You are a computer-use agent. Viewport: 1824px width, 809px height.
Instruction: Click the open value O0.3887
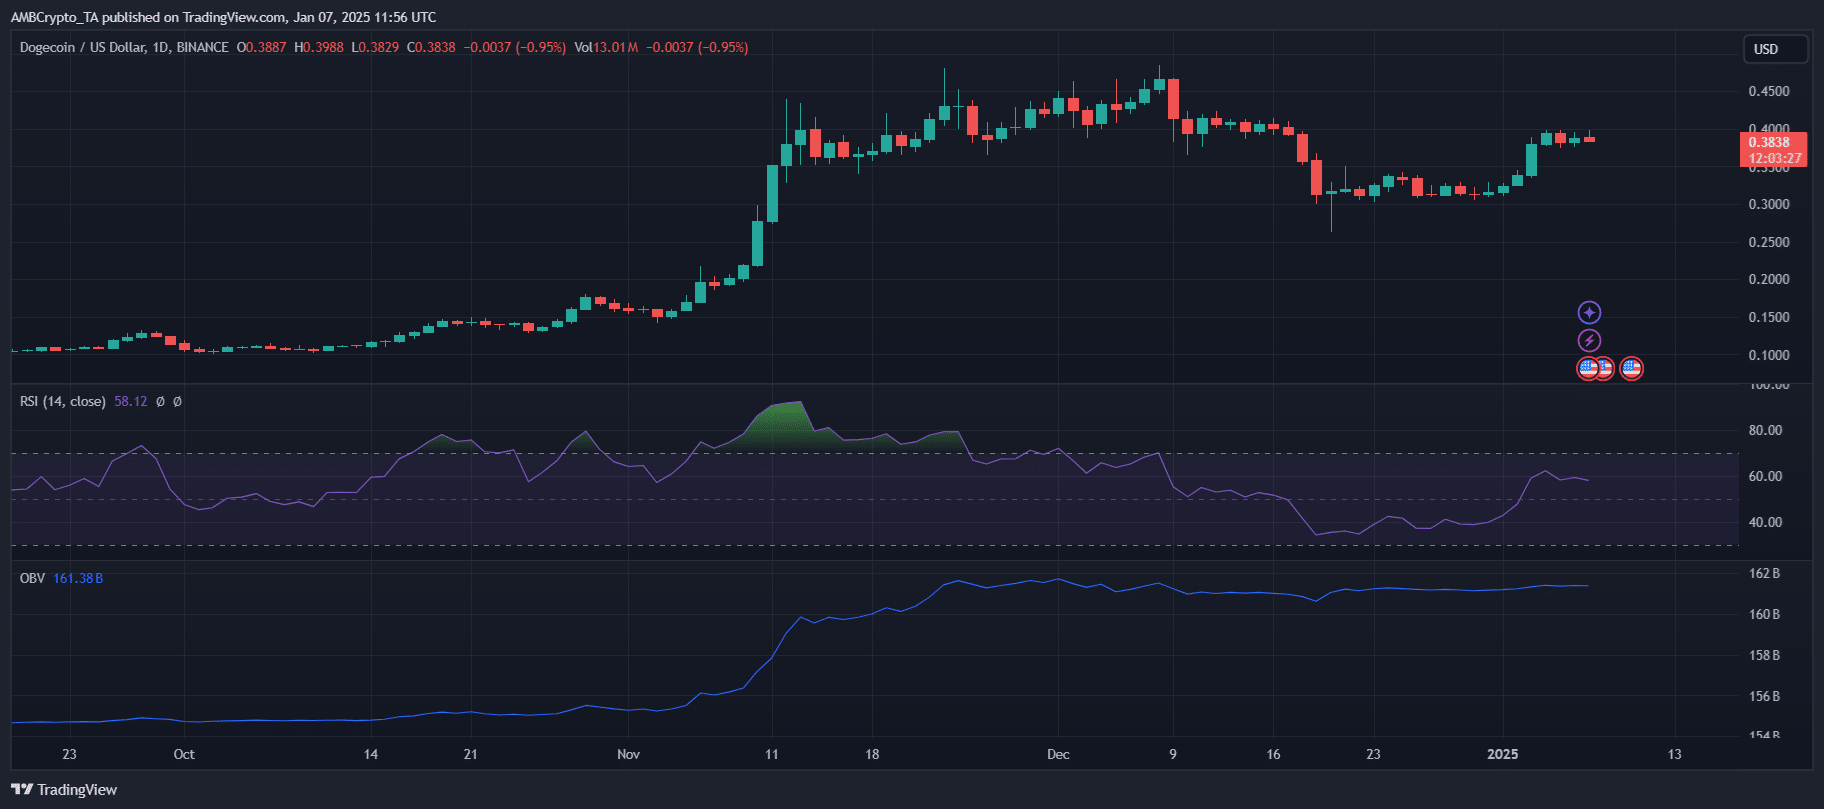[262, 47]
